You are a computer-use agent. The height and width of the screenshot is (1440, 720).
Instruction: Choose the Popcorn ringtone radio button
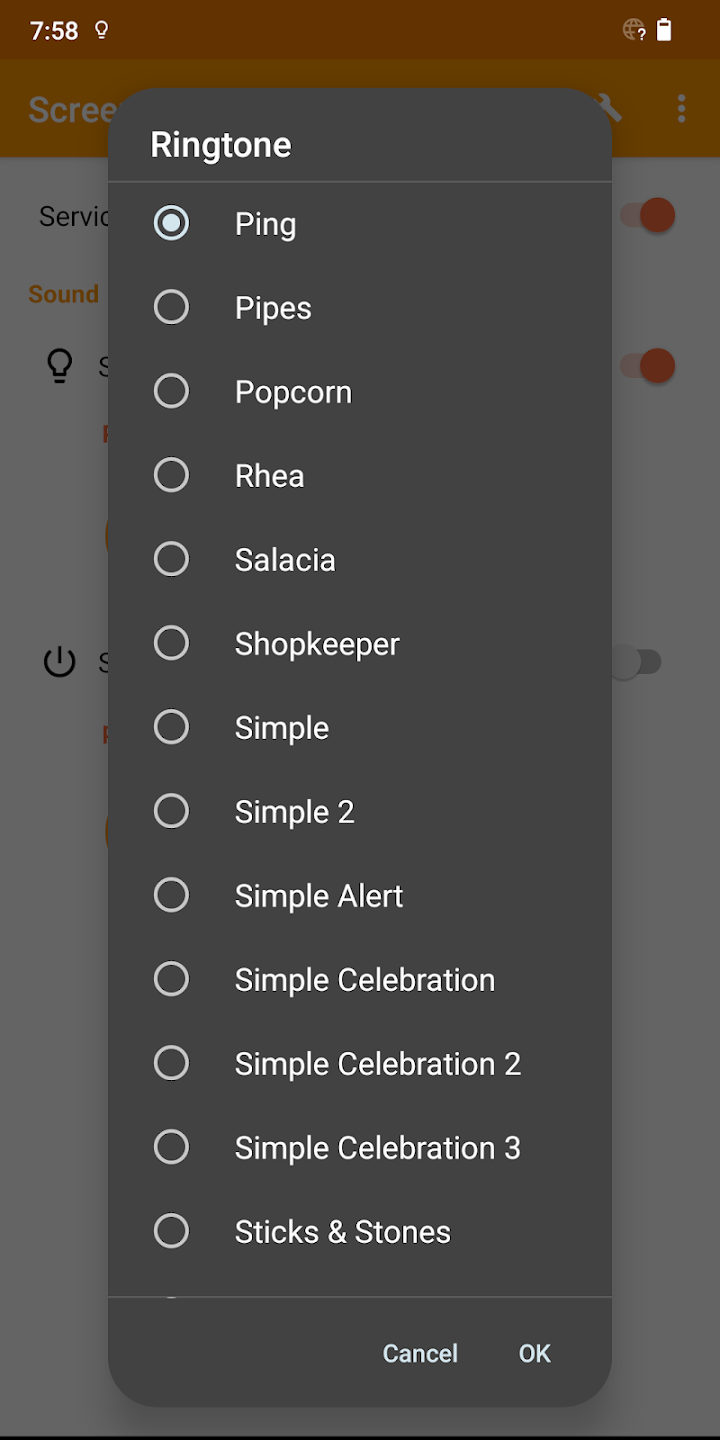pos(171,391)
